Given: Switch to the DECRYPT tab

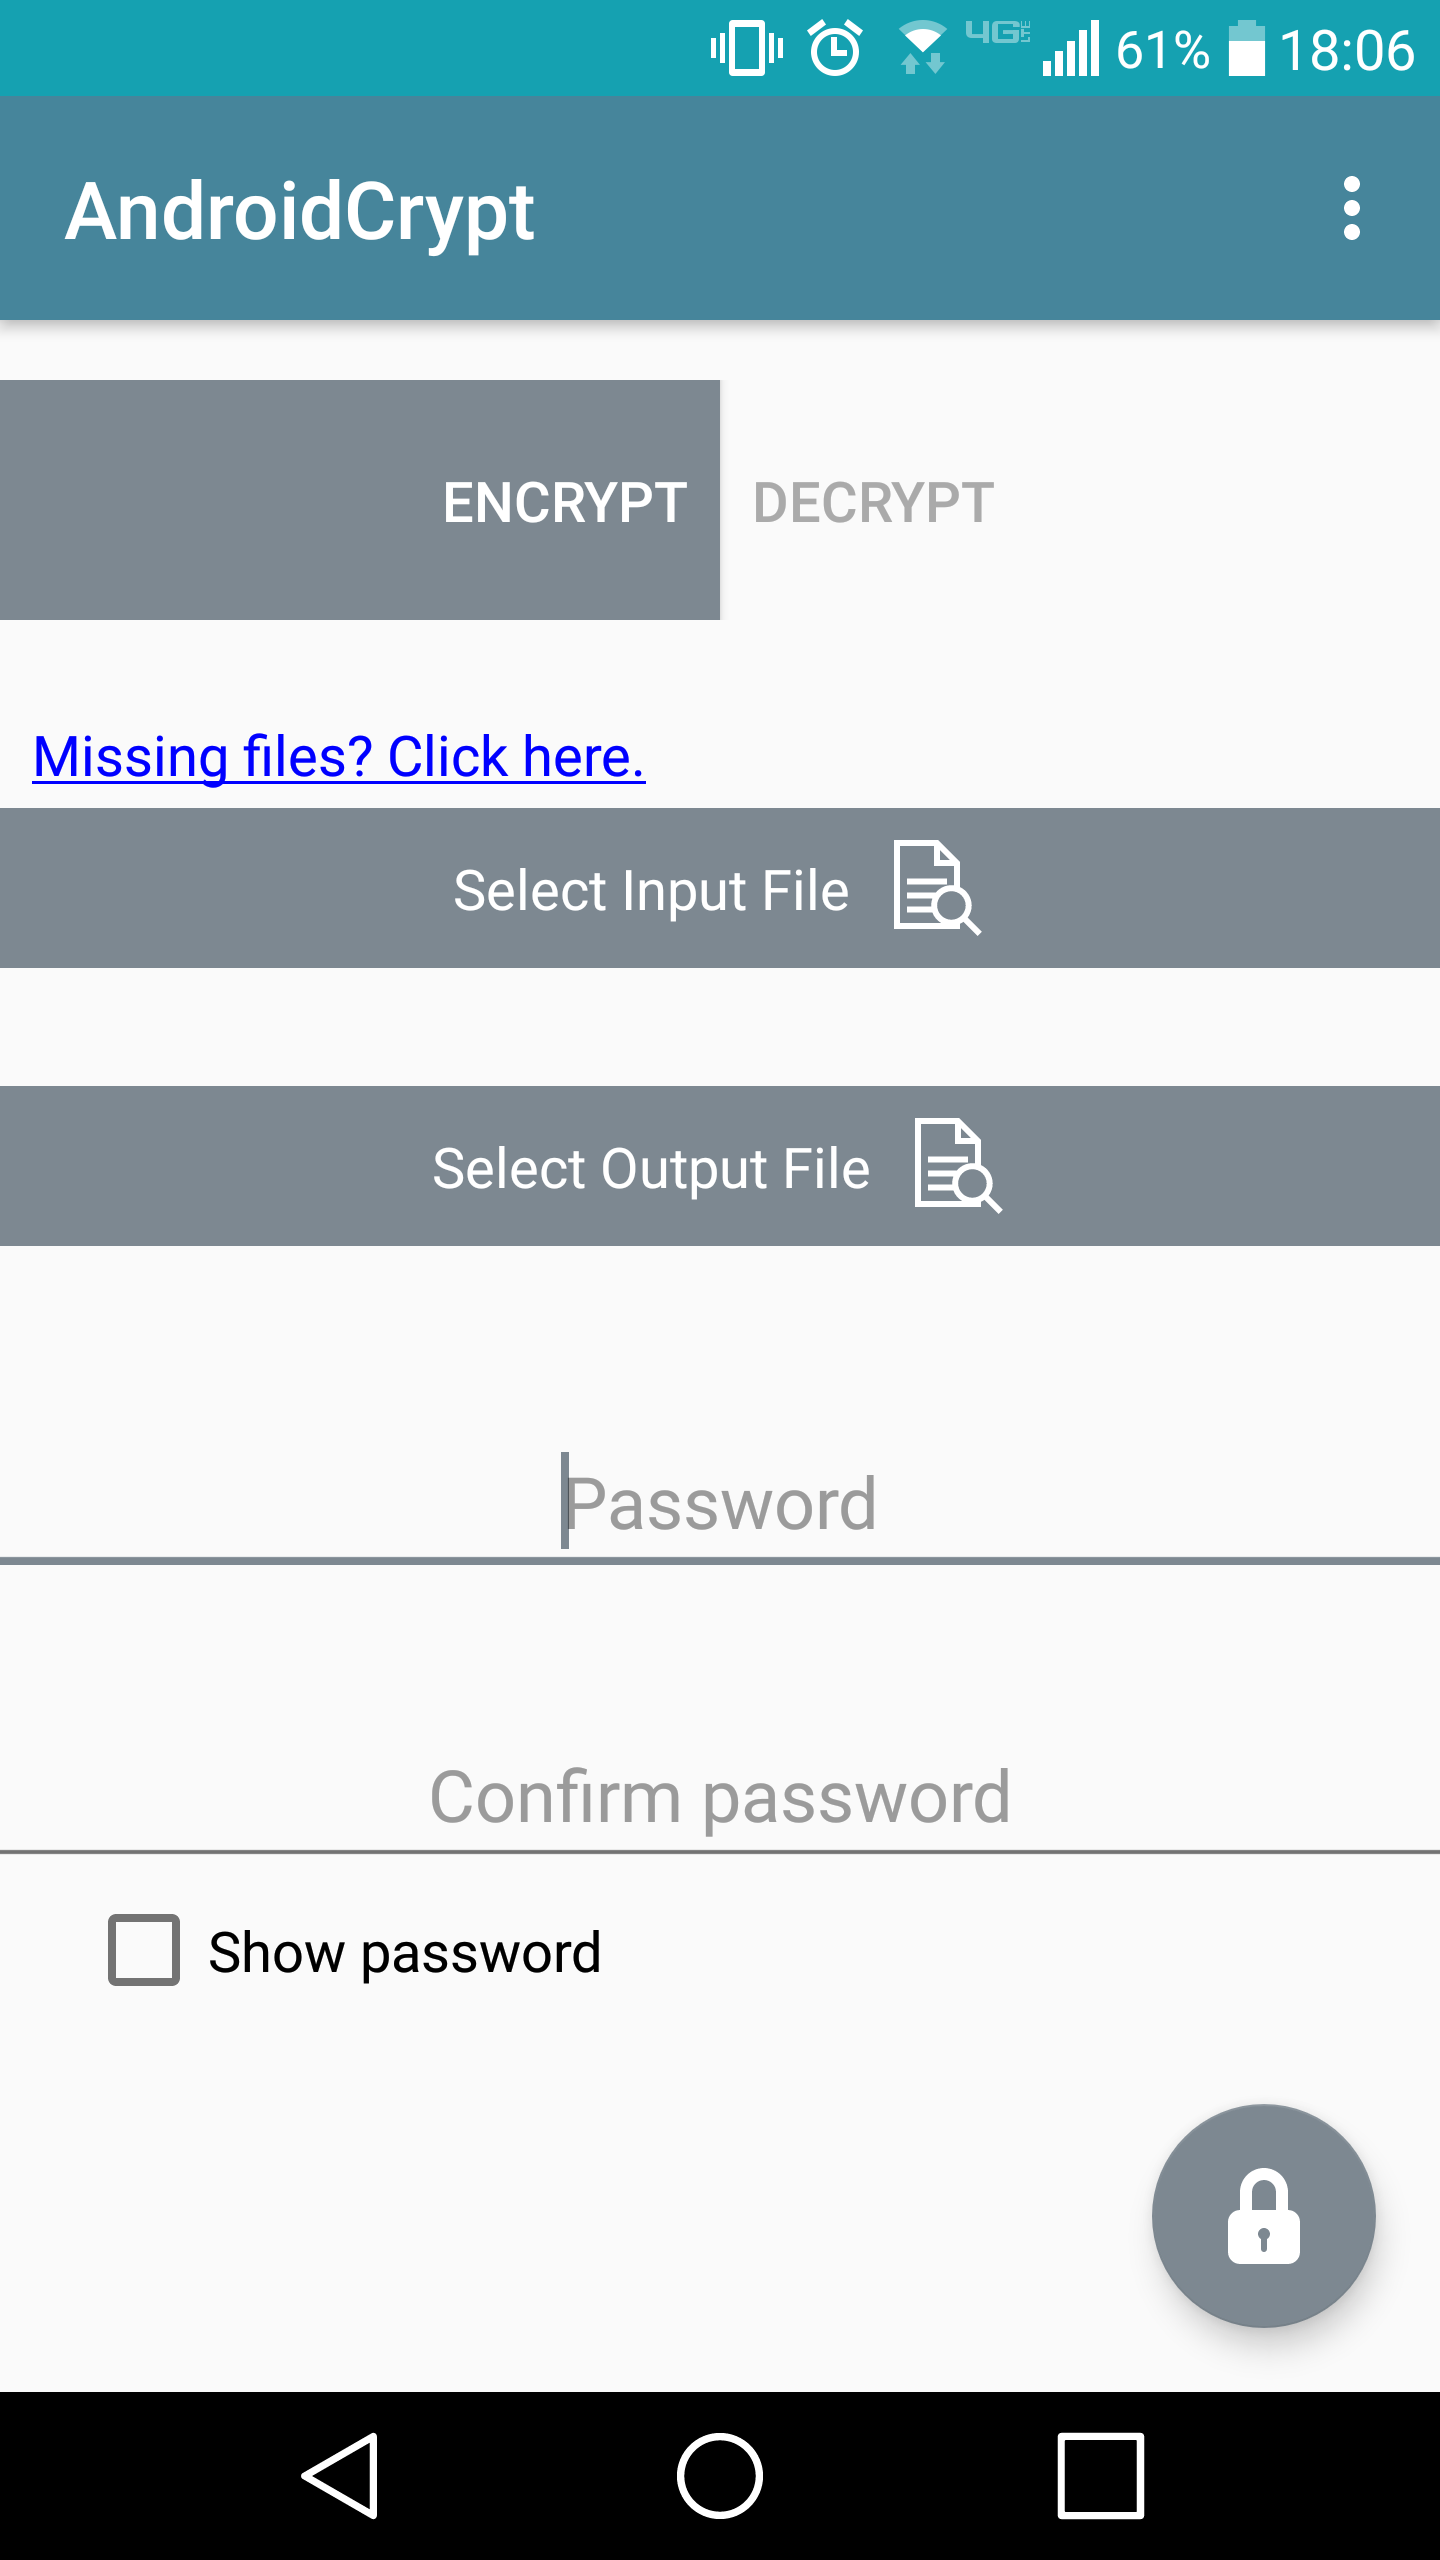Looking at the screenshot, I should coord(873,502).
